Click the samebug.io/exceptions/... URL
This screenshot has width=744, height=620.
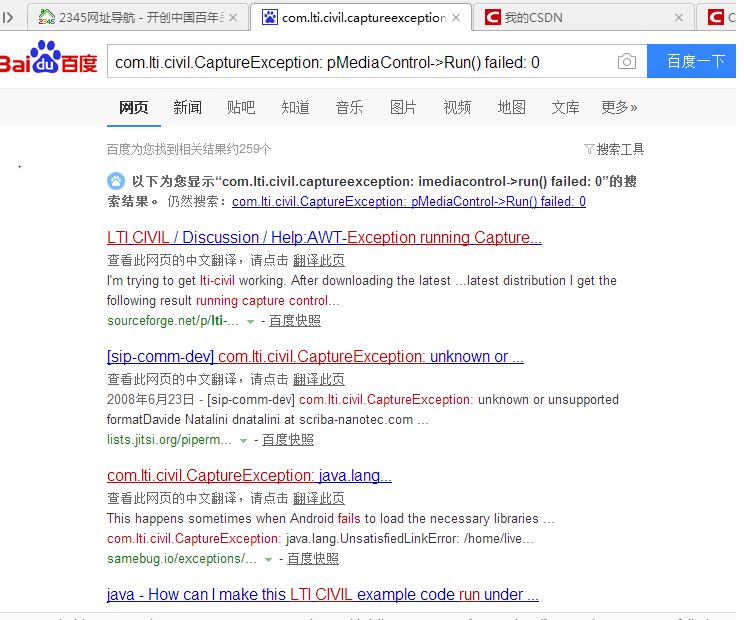point(182,559)
